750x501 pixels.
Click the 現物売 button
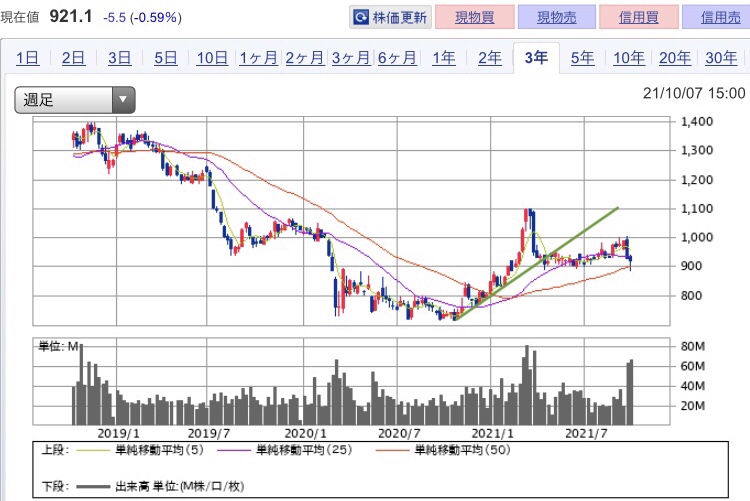(x=557, y=17)
